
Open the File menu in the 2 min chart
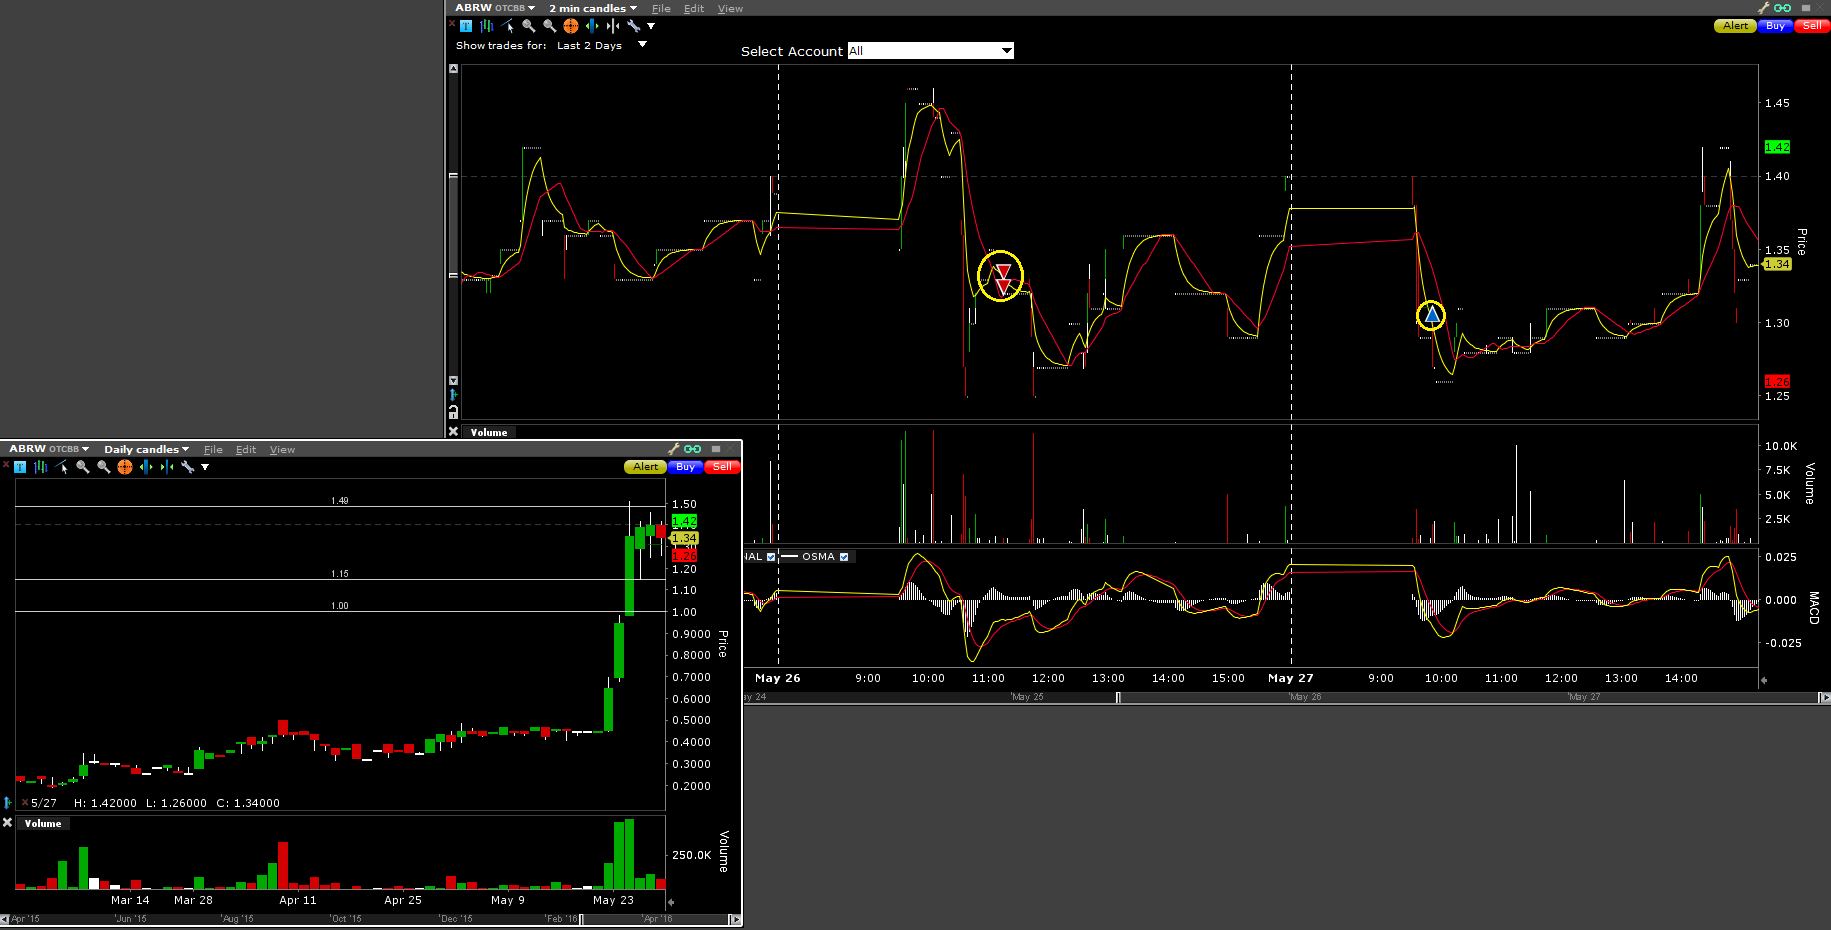coord(661,8)
